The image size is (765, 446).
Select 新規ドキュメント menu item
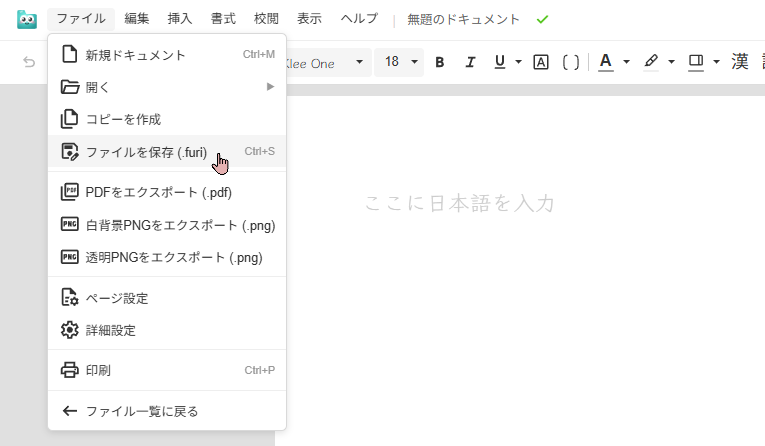pos(167,54)
